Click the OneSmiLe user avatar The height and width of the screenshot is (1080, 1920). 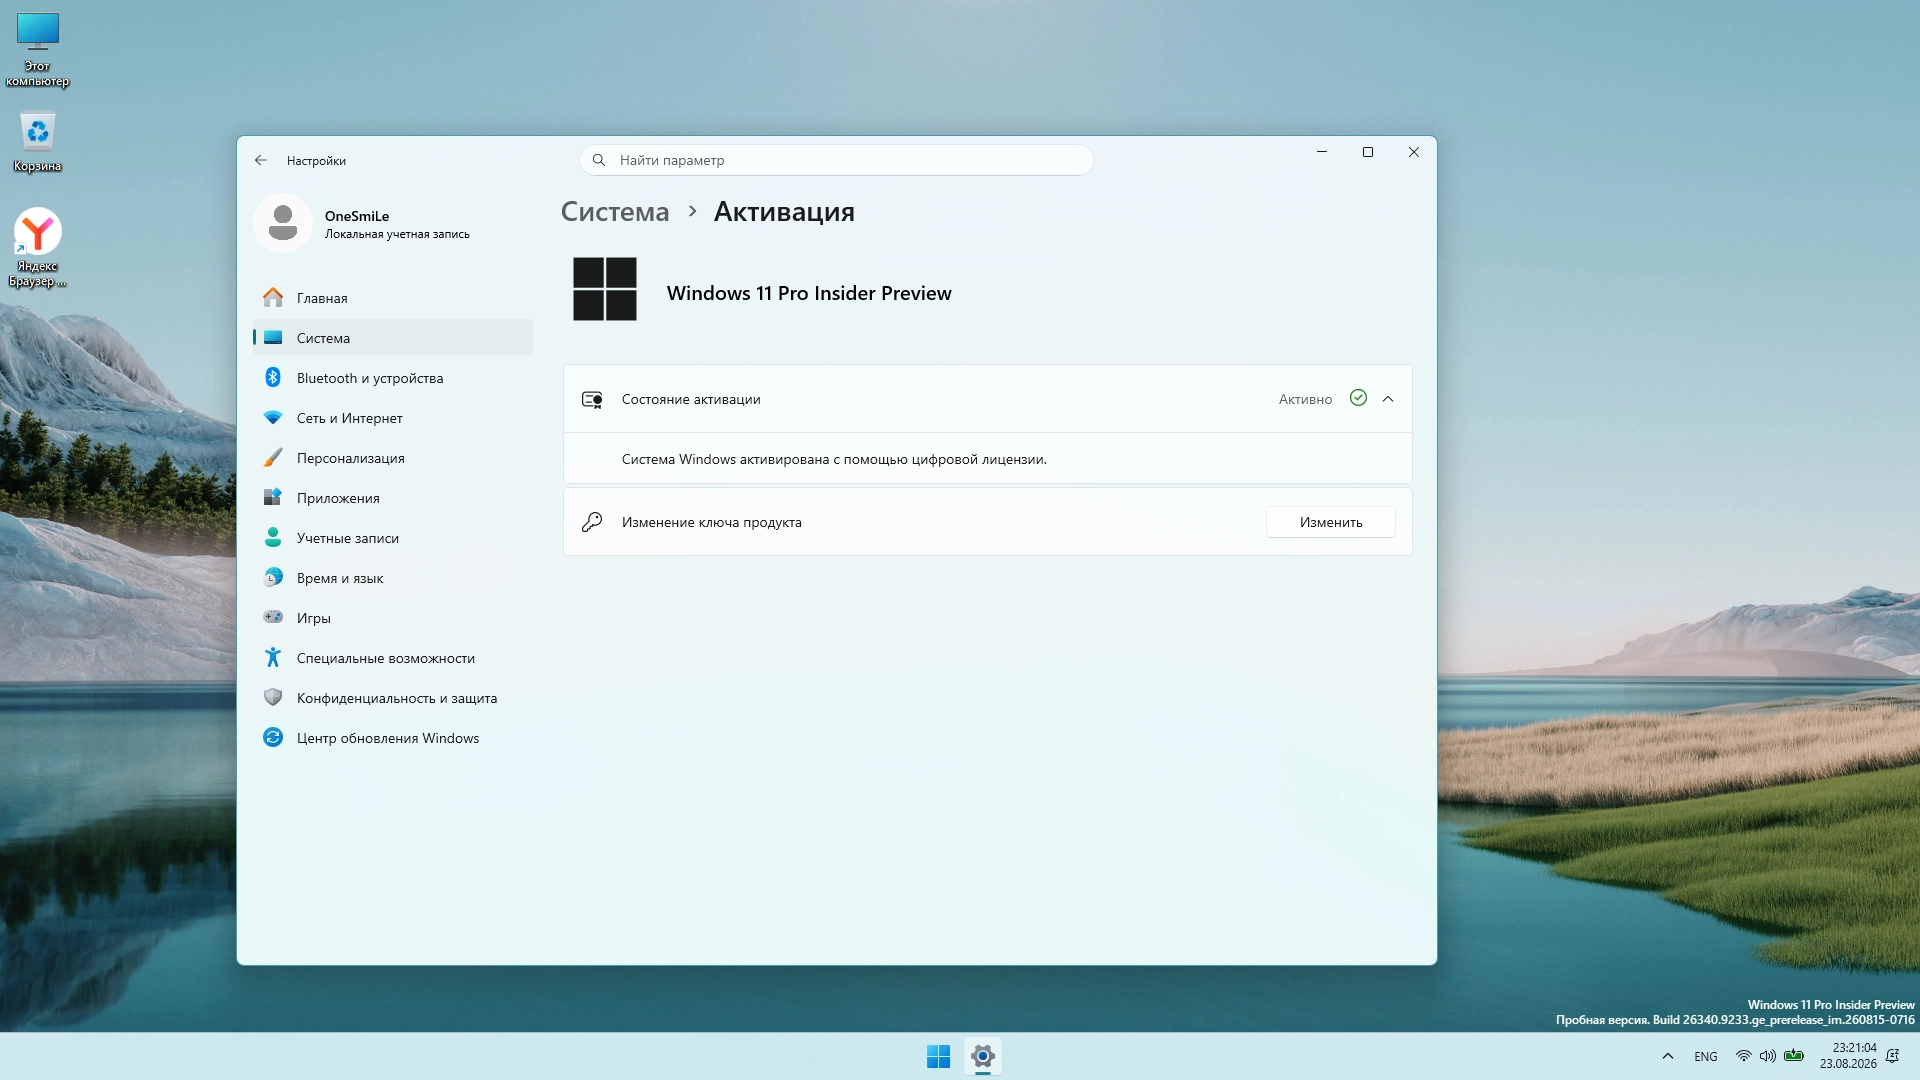point(283,223)
